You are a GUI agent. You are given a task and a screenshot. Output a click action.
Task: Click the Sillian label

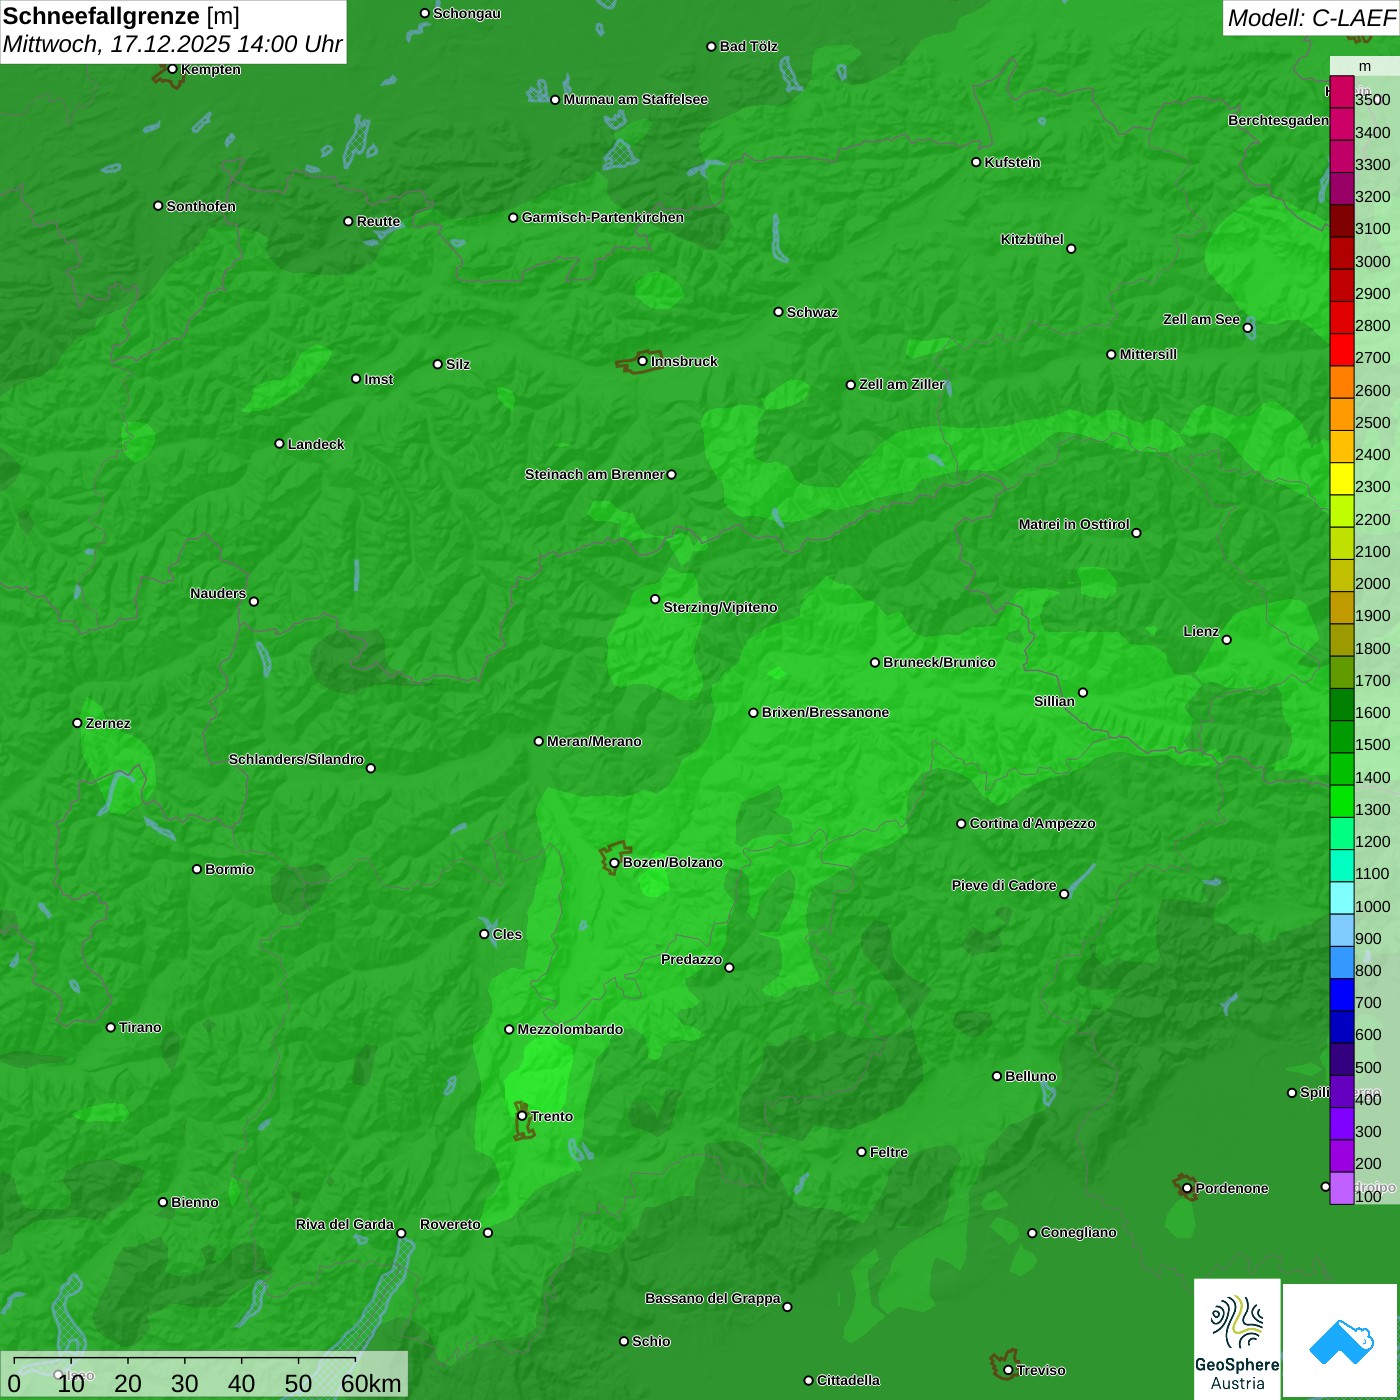point(1054,701)
